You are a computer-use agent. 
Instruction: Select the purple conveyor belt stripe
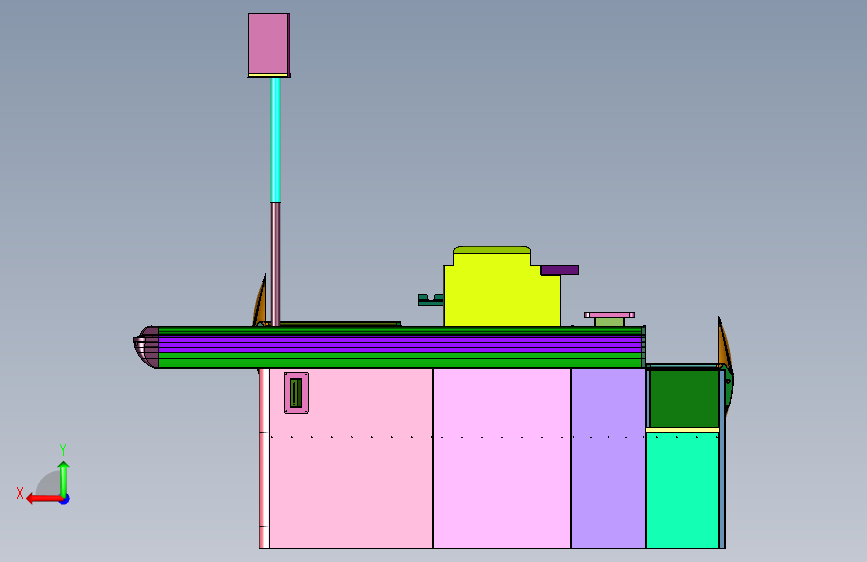pyautogui.click(x=400, y=343)
